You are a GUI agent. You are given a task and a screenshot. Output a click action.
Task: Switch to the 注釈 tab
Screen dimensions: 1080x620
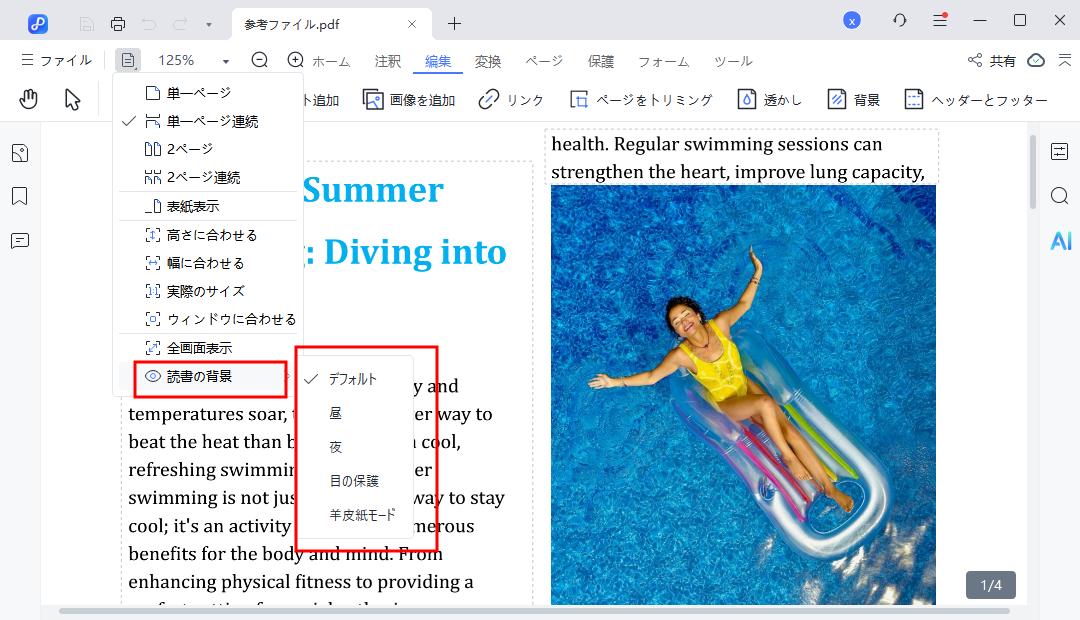coord(388,61)
